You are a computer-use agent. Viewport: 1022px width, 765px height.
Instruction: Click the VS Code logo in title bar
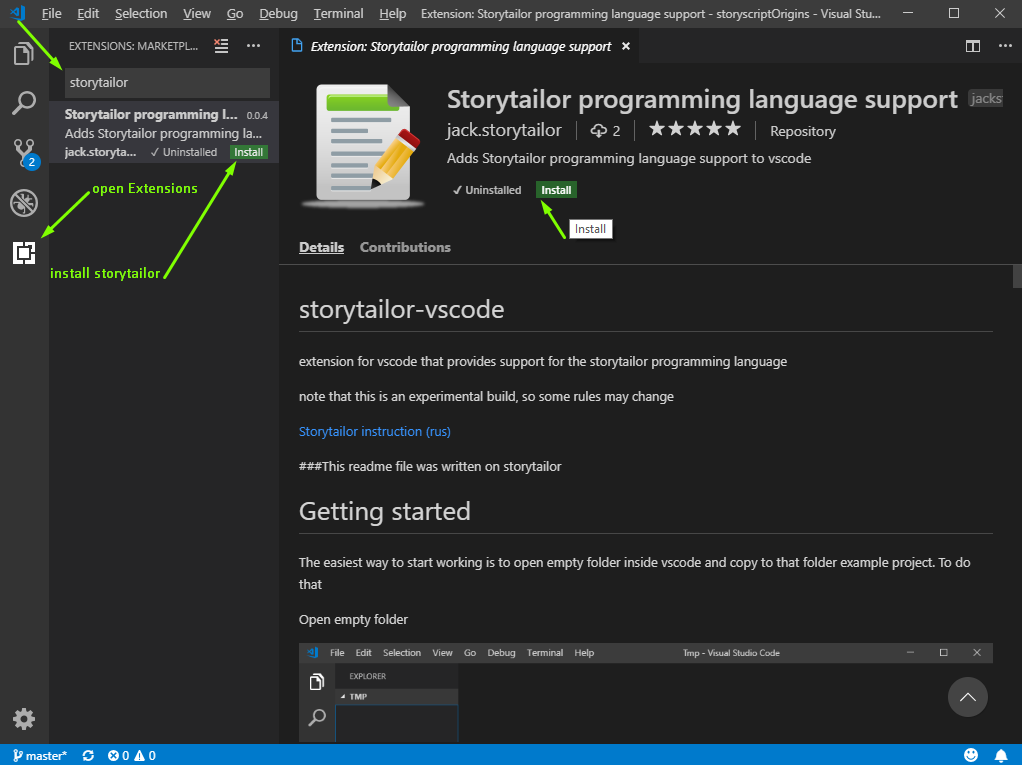pos(18,13)
